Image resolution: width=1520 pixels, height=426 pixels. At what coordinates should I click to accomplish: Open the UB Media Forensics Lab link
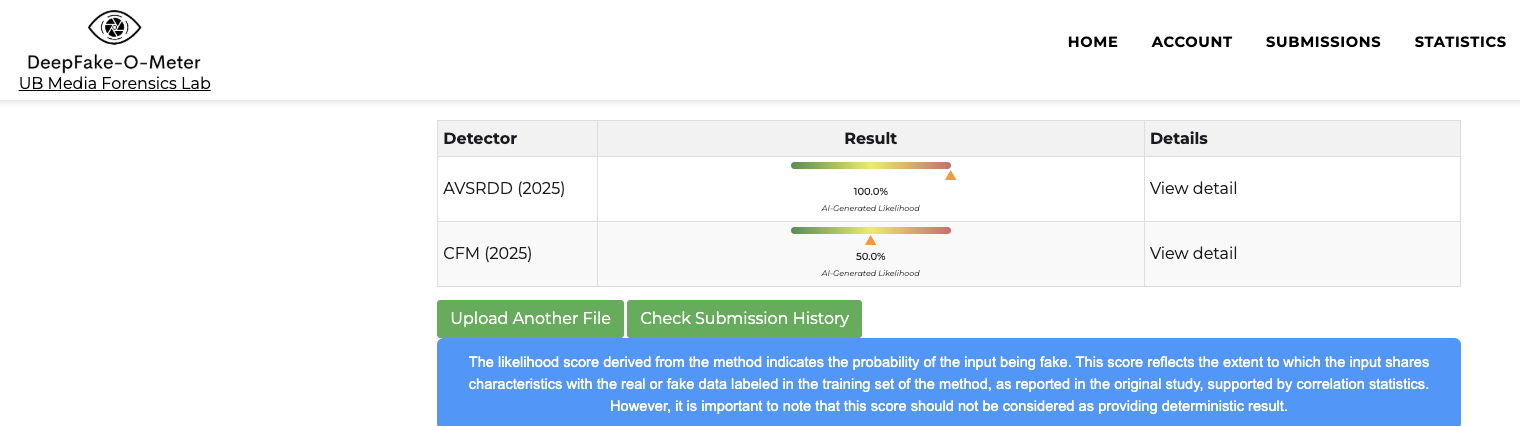point(114,84)
